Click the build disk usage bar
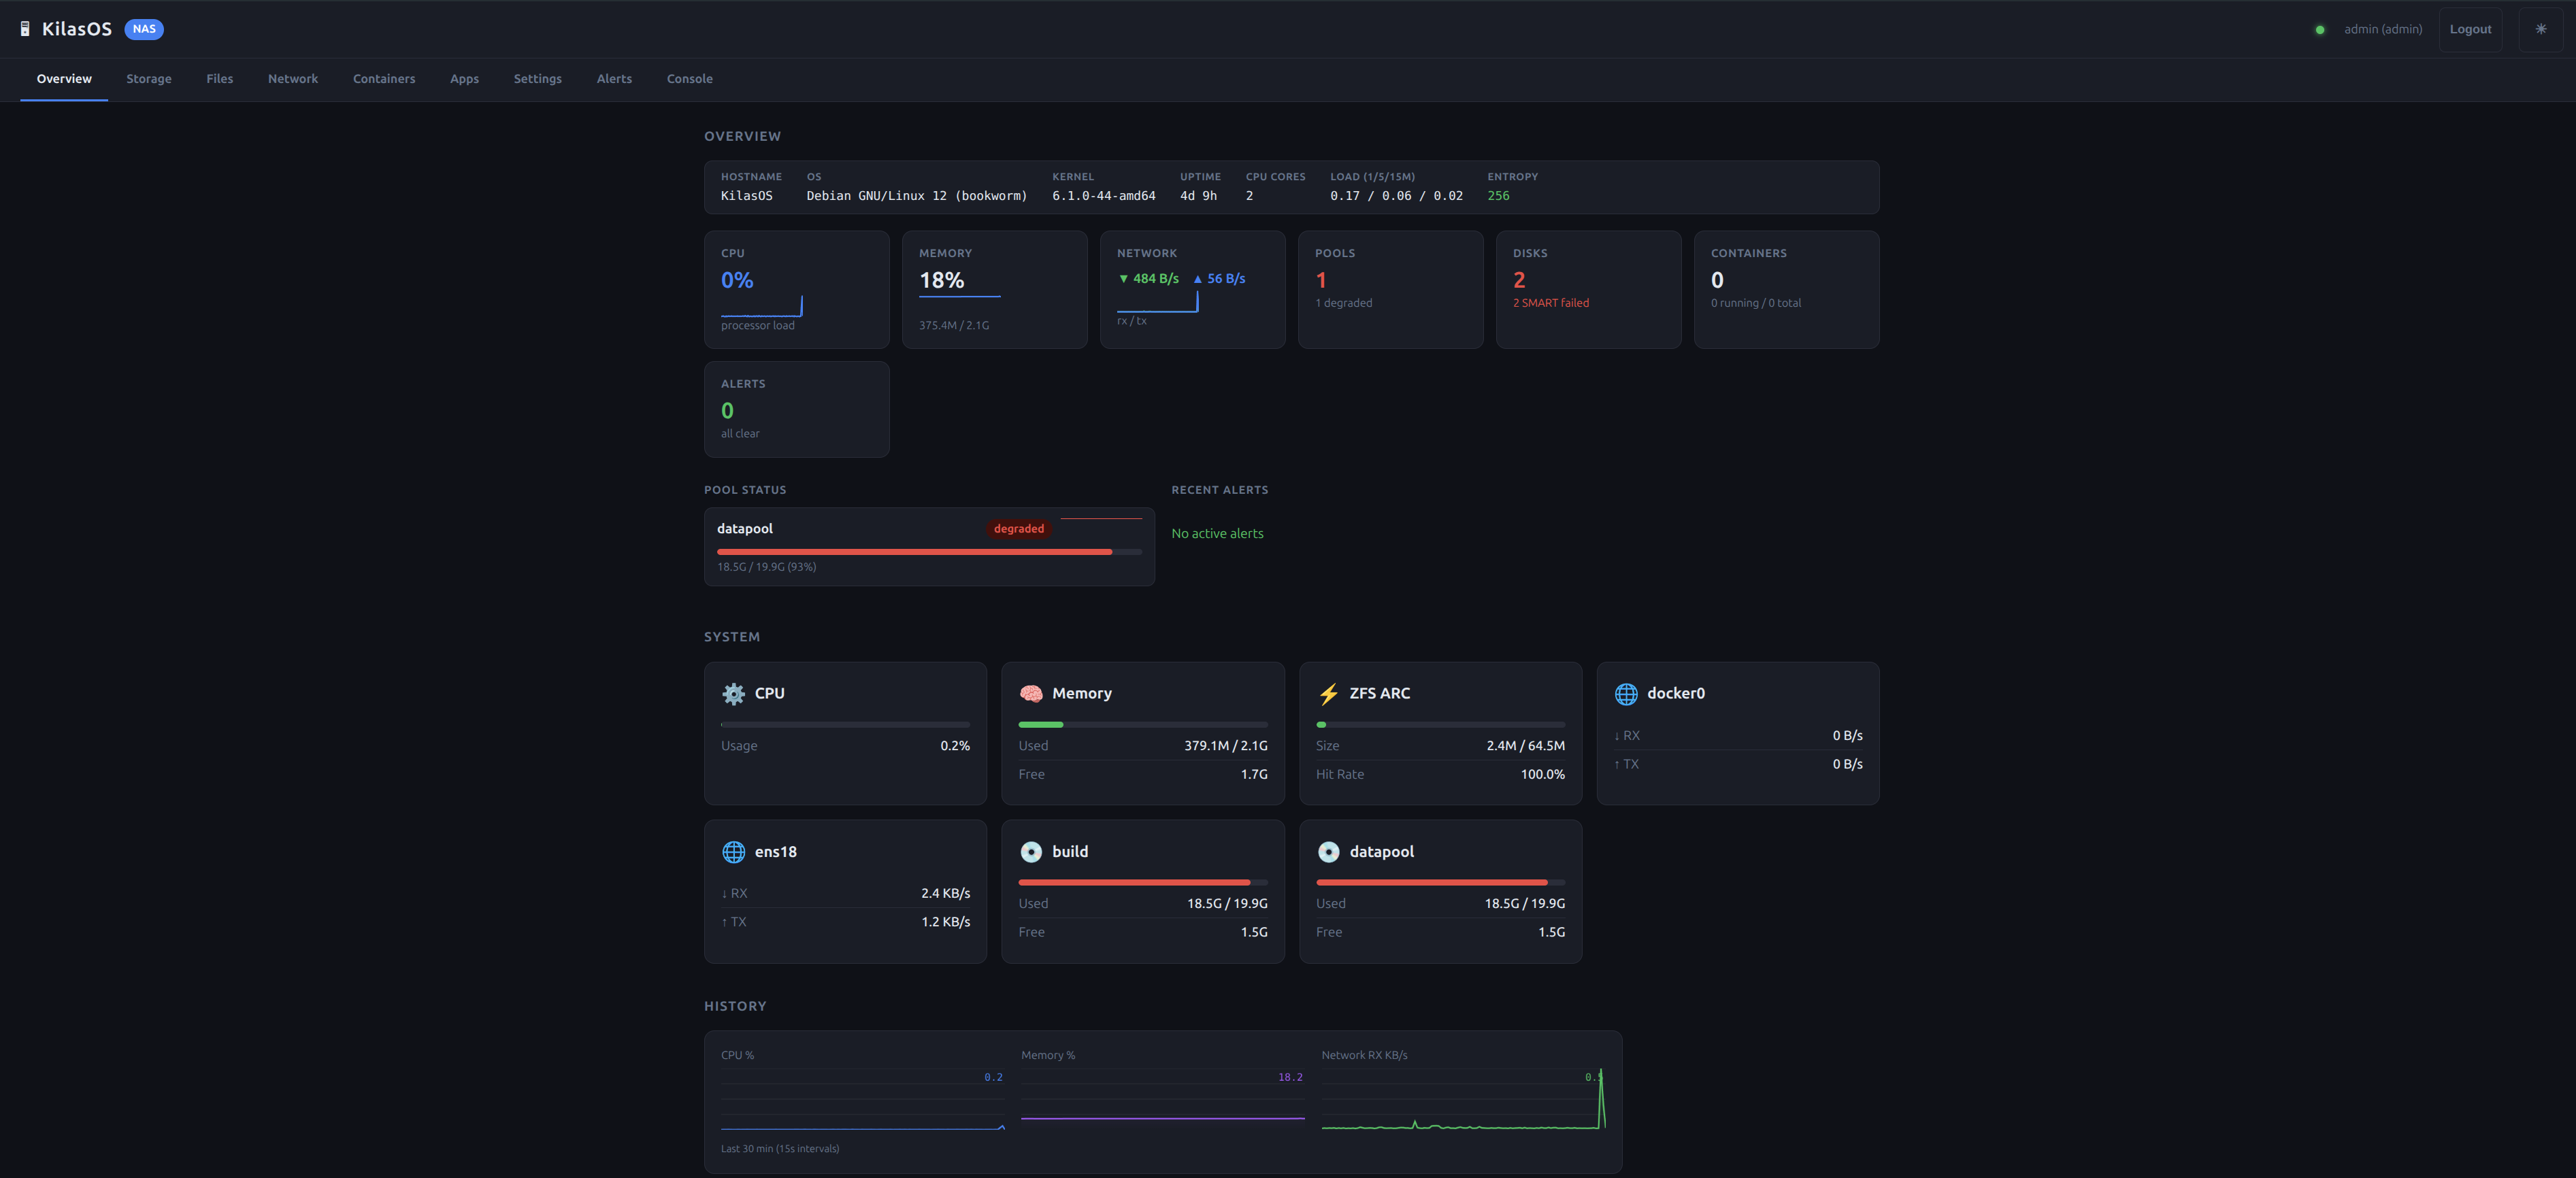 pos(1143,882)
